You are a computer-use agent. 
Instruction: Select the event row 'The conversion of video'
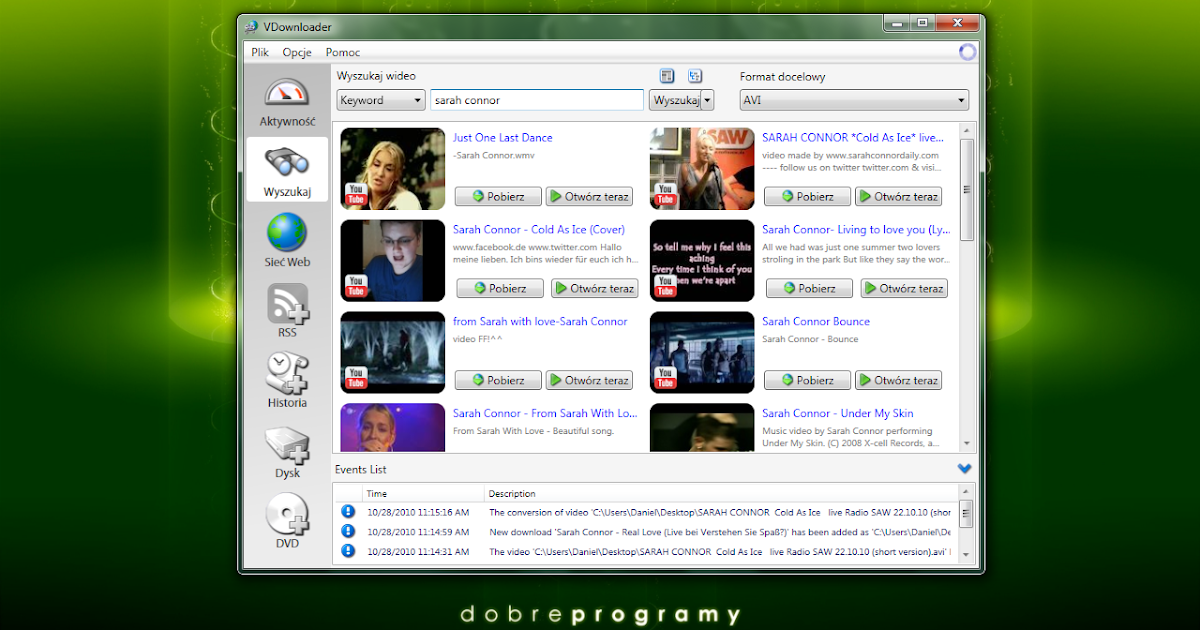[647, 511]
